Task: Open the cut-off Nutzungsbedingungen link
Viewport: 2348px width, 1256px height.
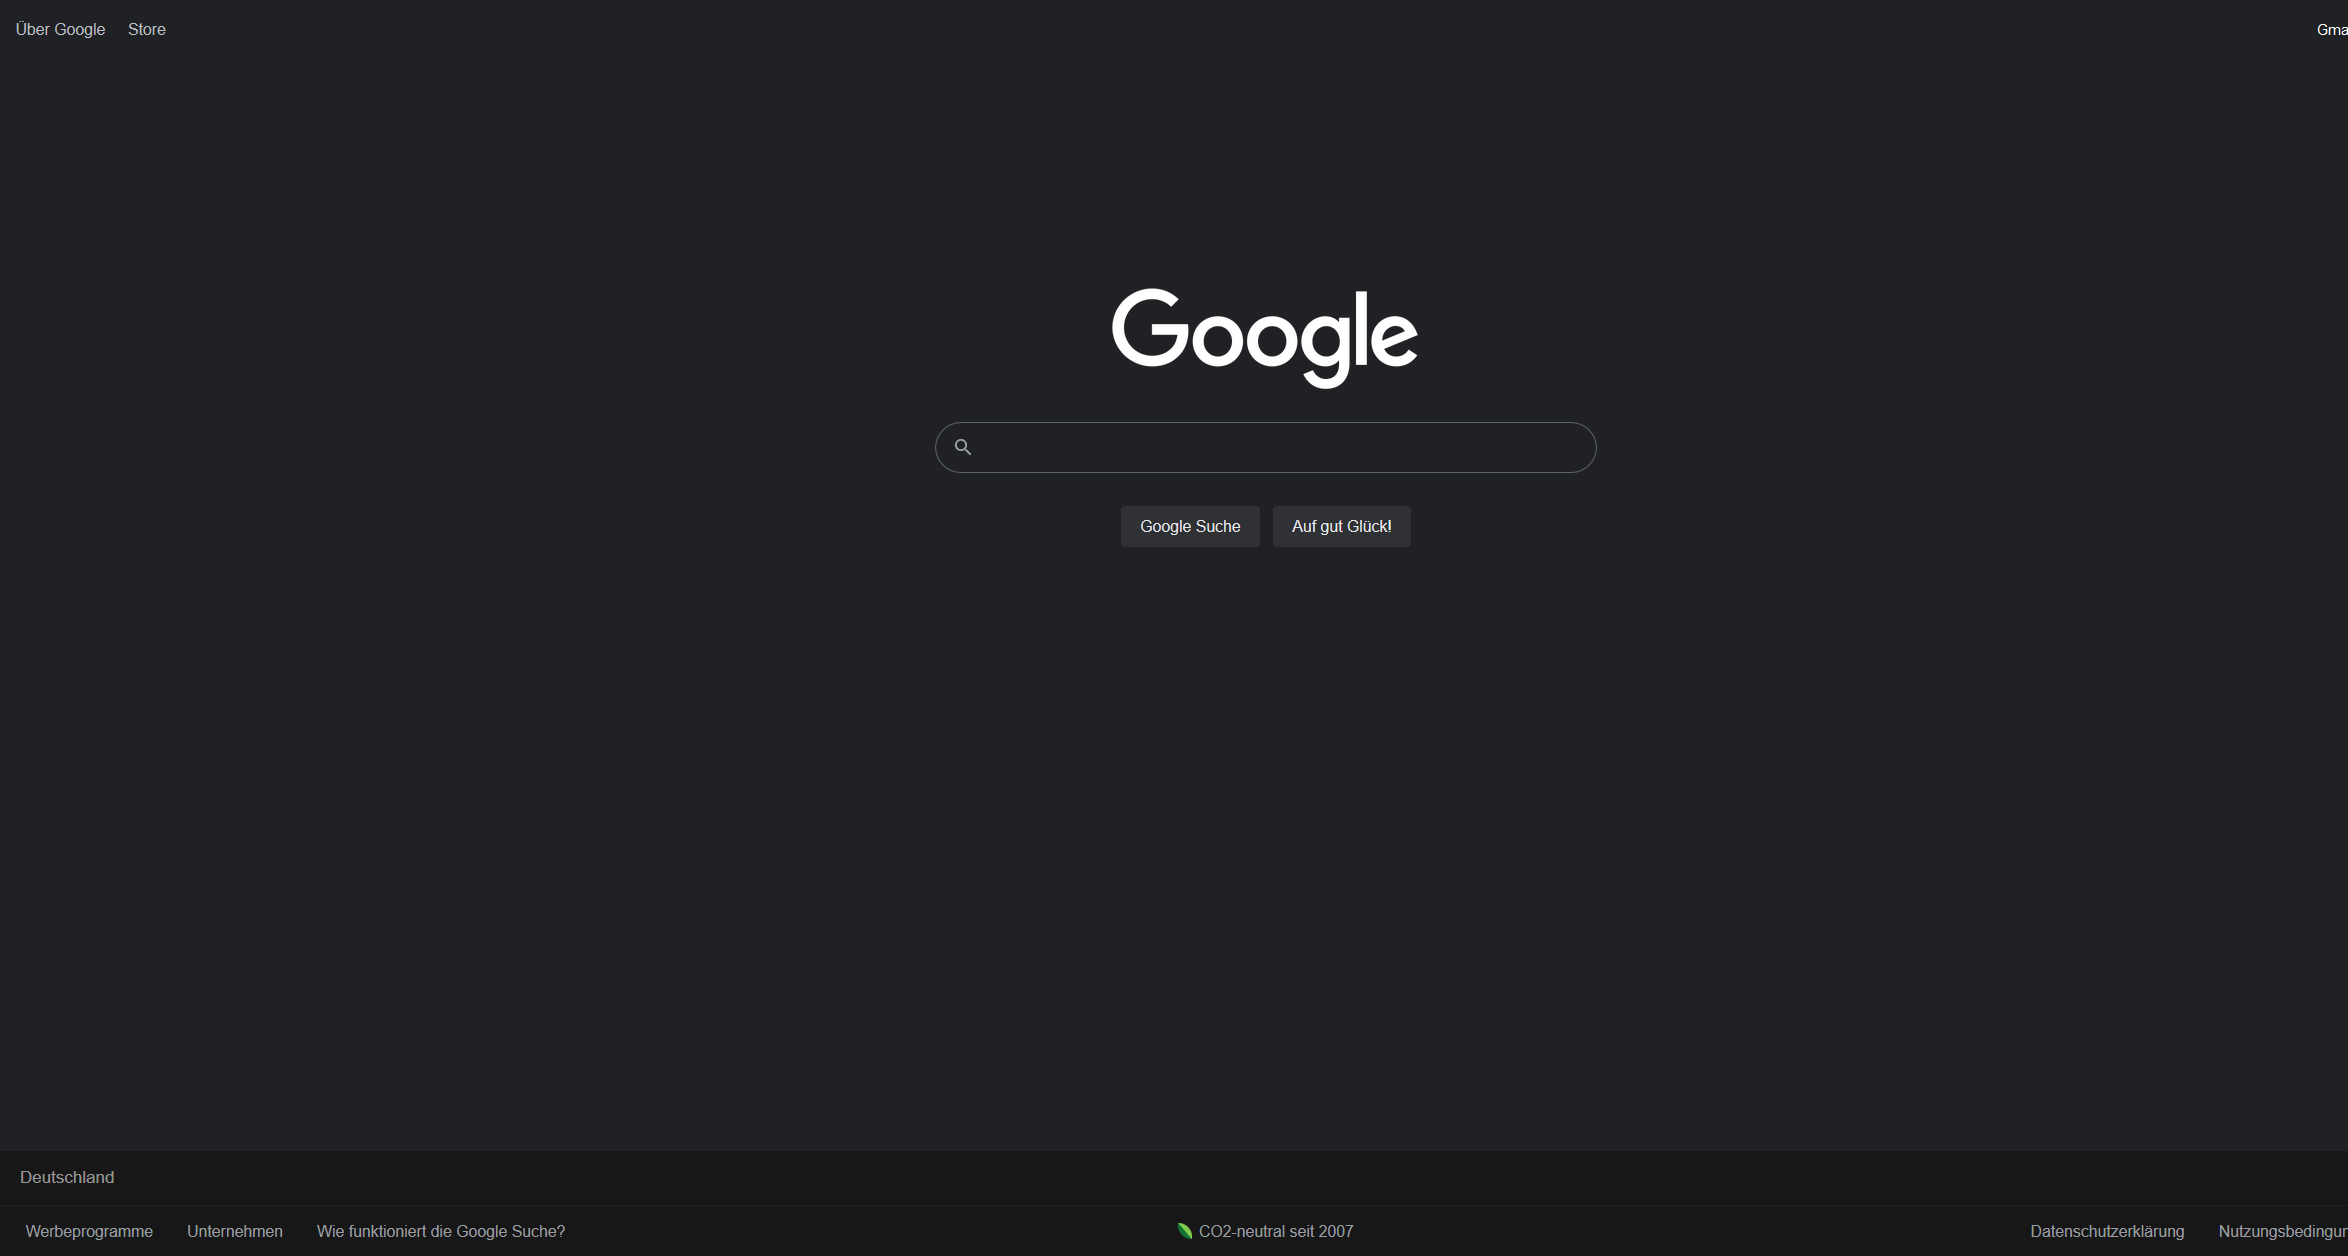Action: 2283,1231
